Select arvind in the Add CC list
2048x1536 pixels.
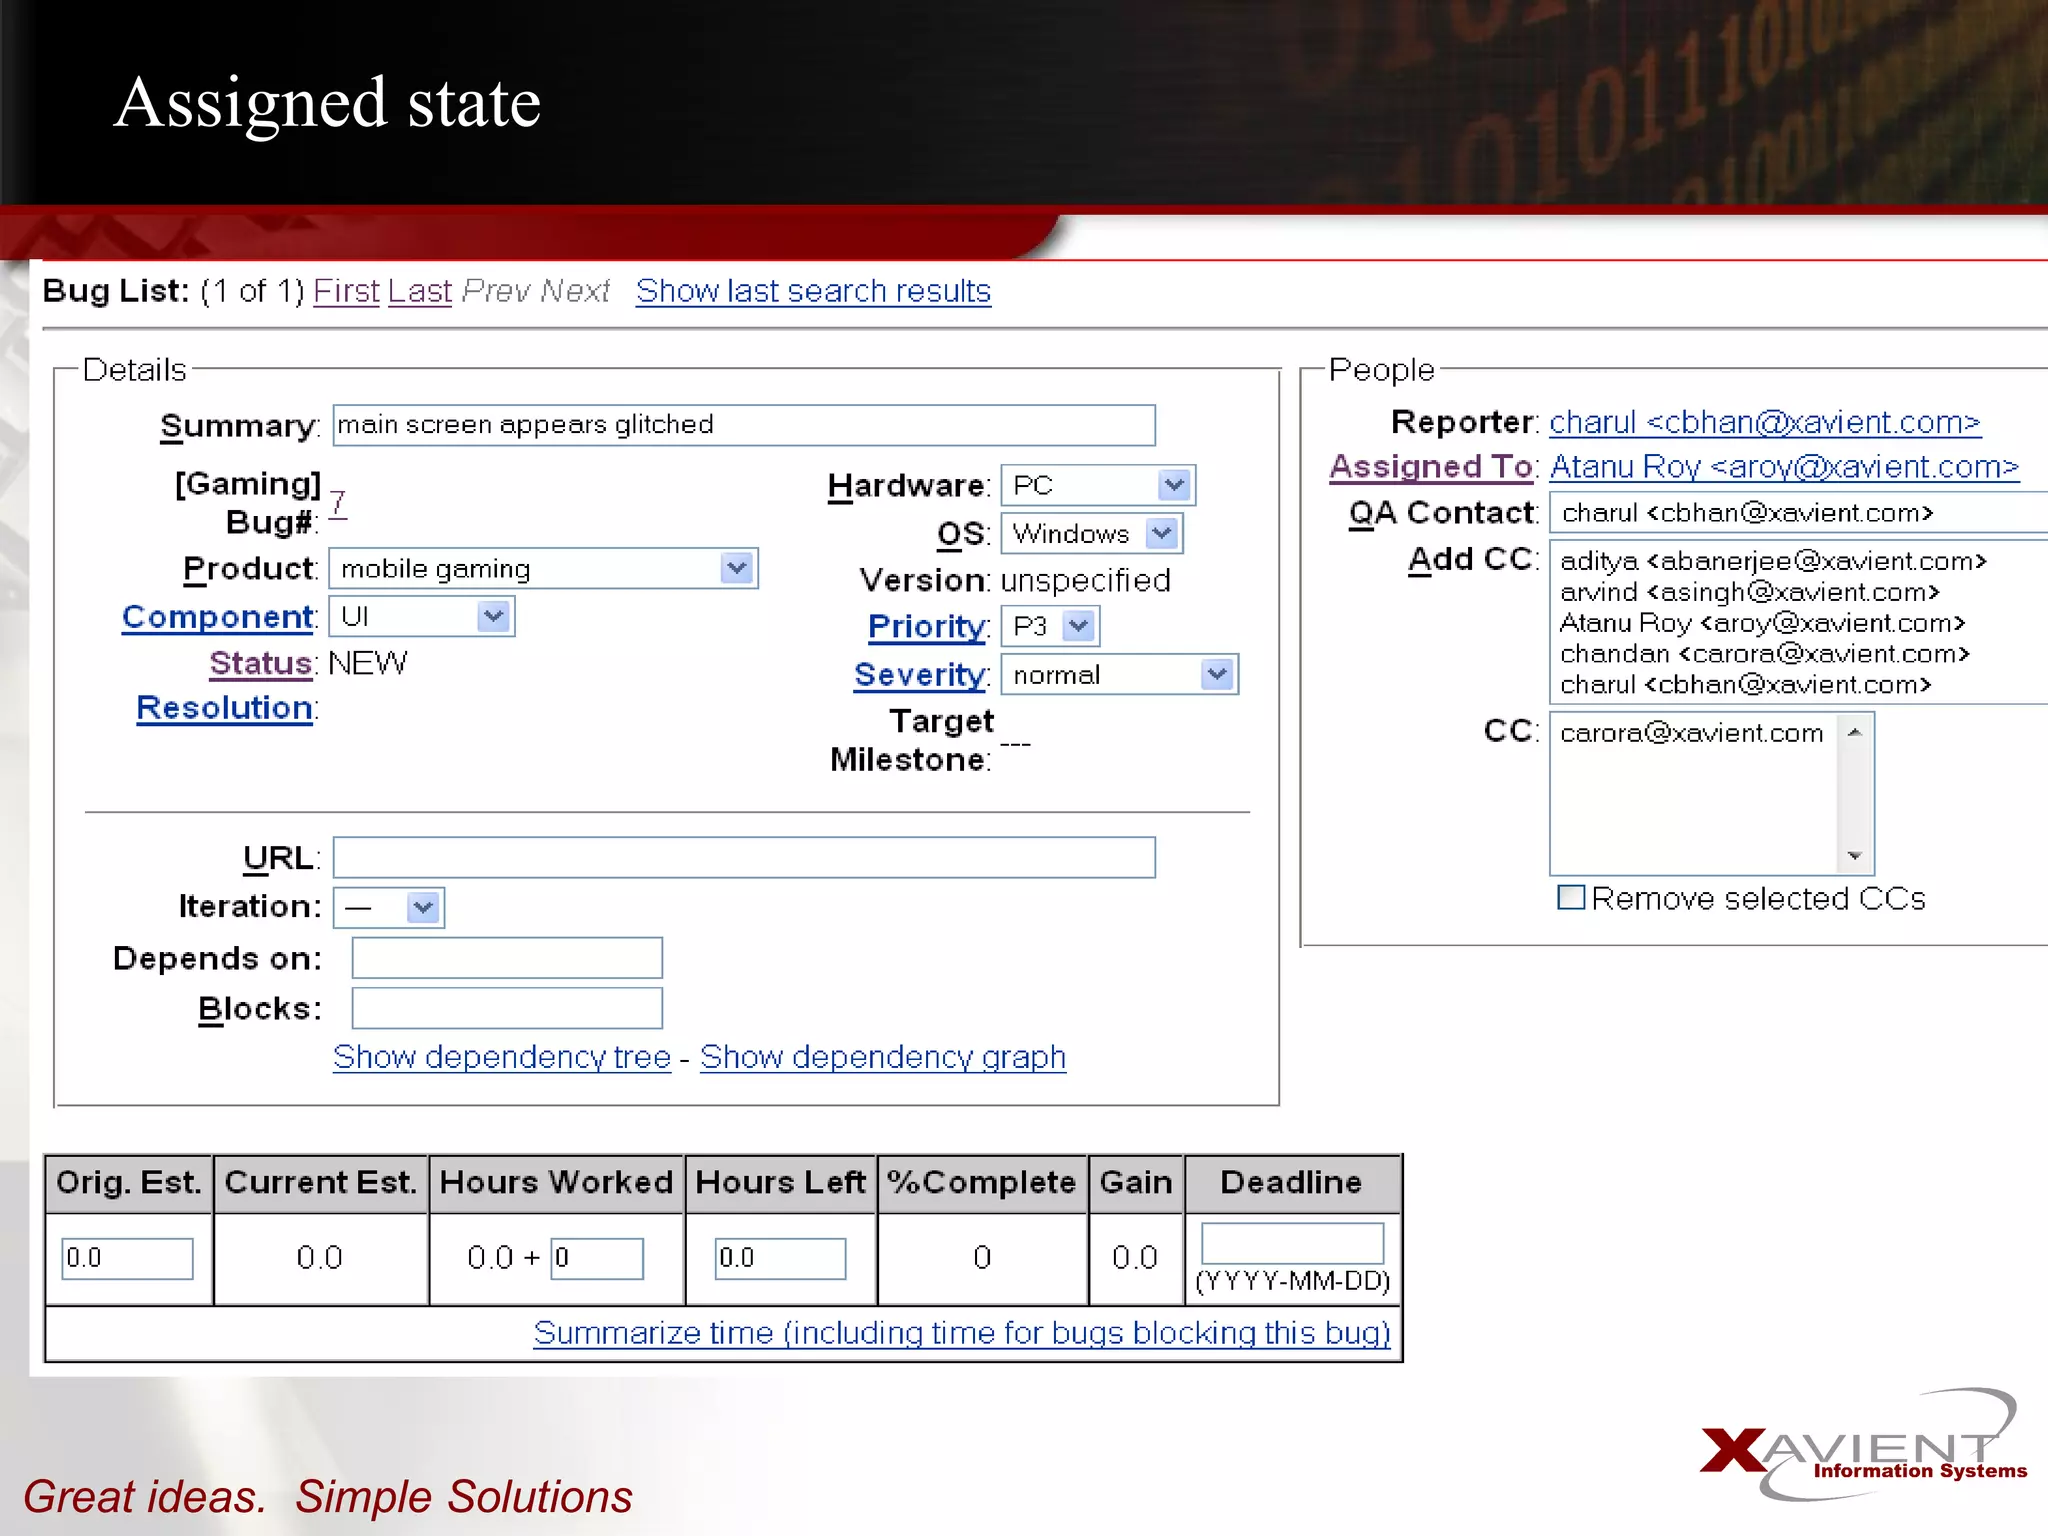click(x=1749, y=592)
